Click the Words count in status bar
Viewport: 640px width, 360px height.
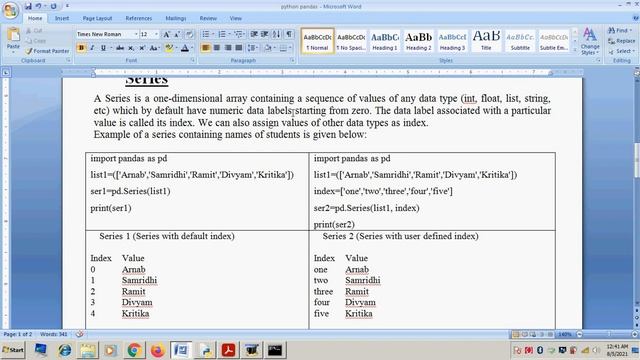[53, 334]
